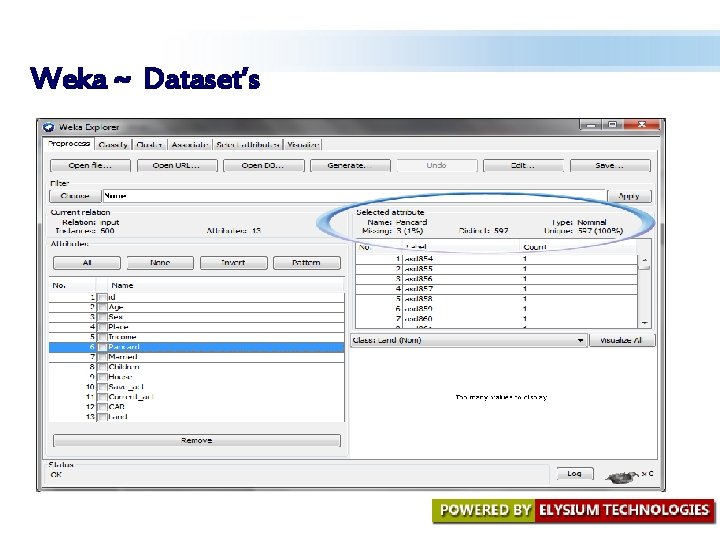Image resolution: width=720 pixels, height=540 pixels.
Task: Tick the checkbox for Age attribute
Action: [x=102, y=307]
